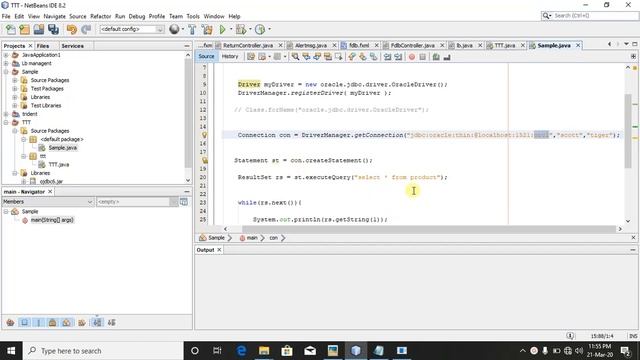
Task: Click the Open Project toolbar icon
Action: click(39, 29)
